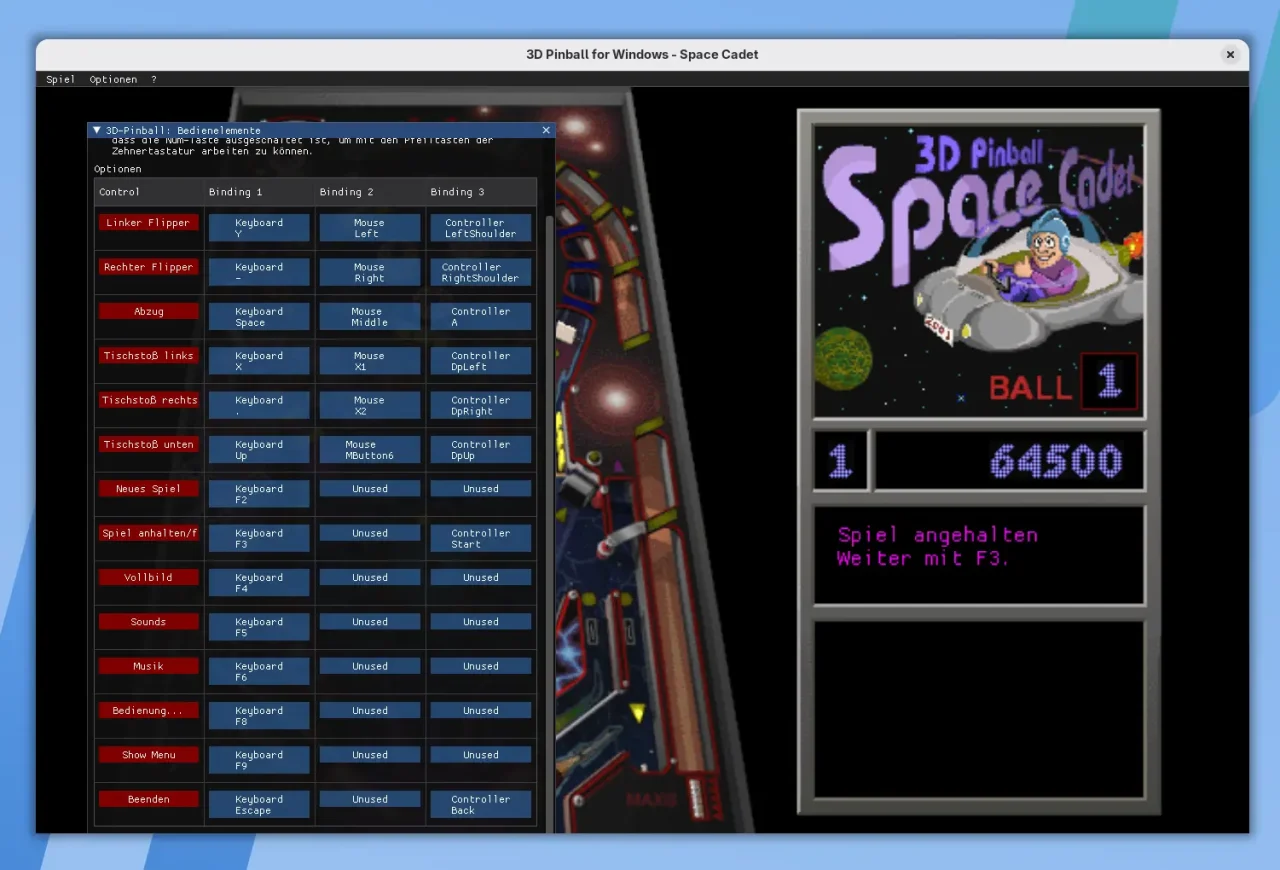This screenshot has width=1280, height=870.
Task: Click the Sounds control button
Action: point(148,622)
